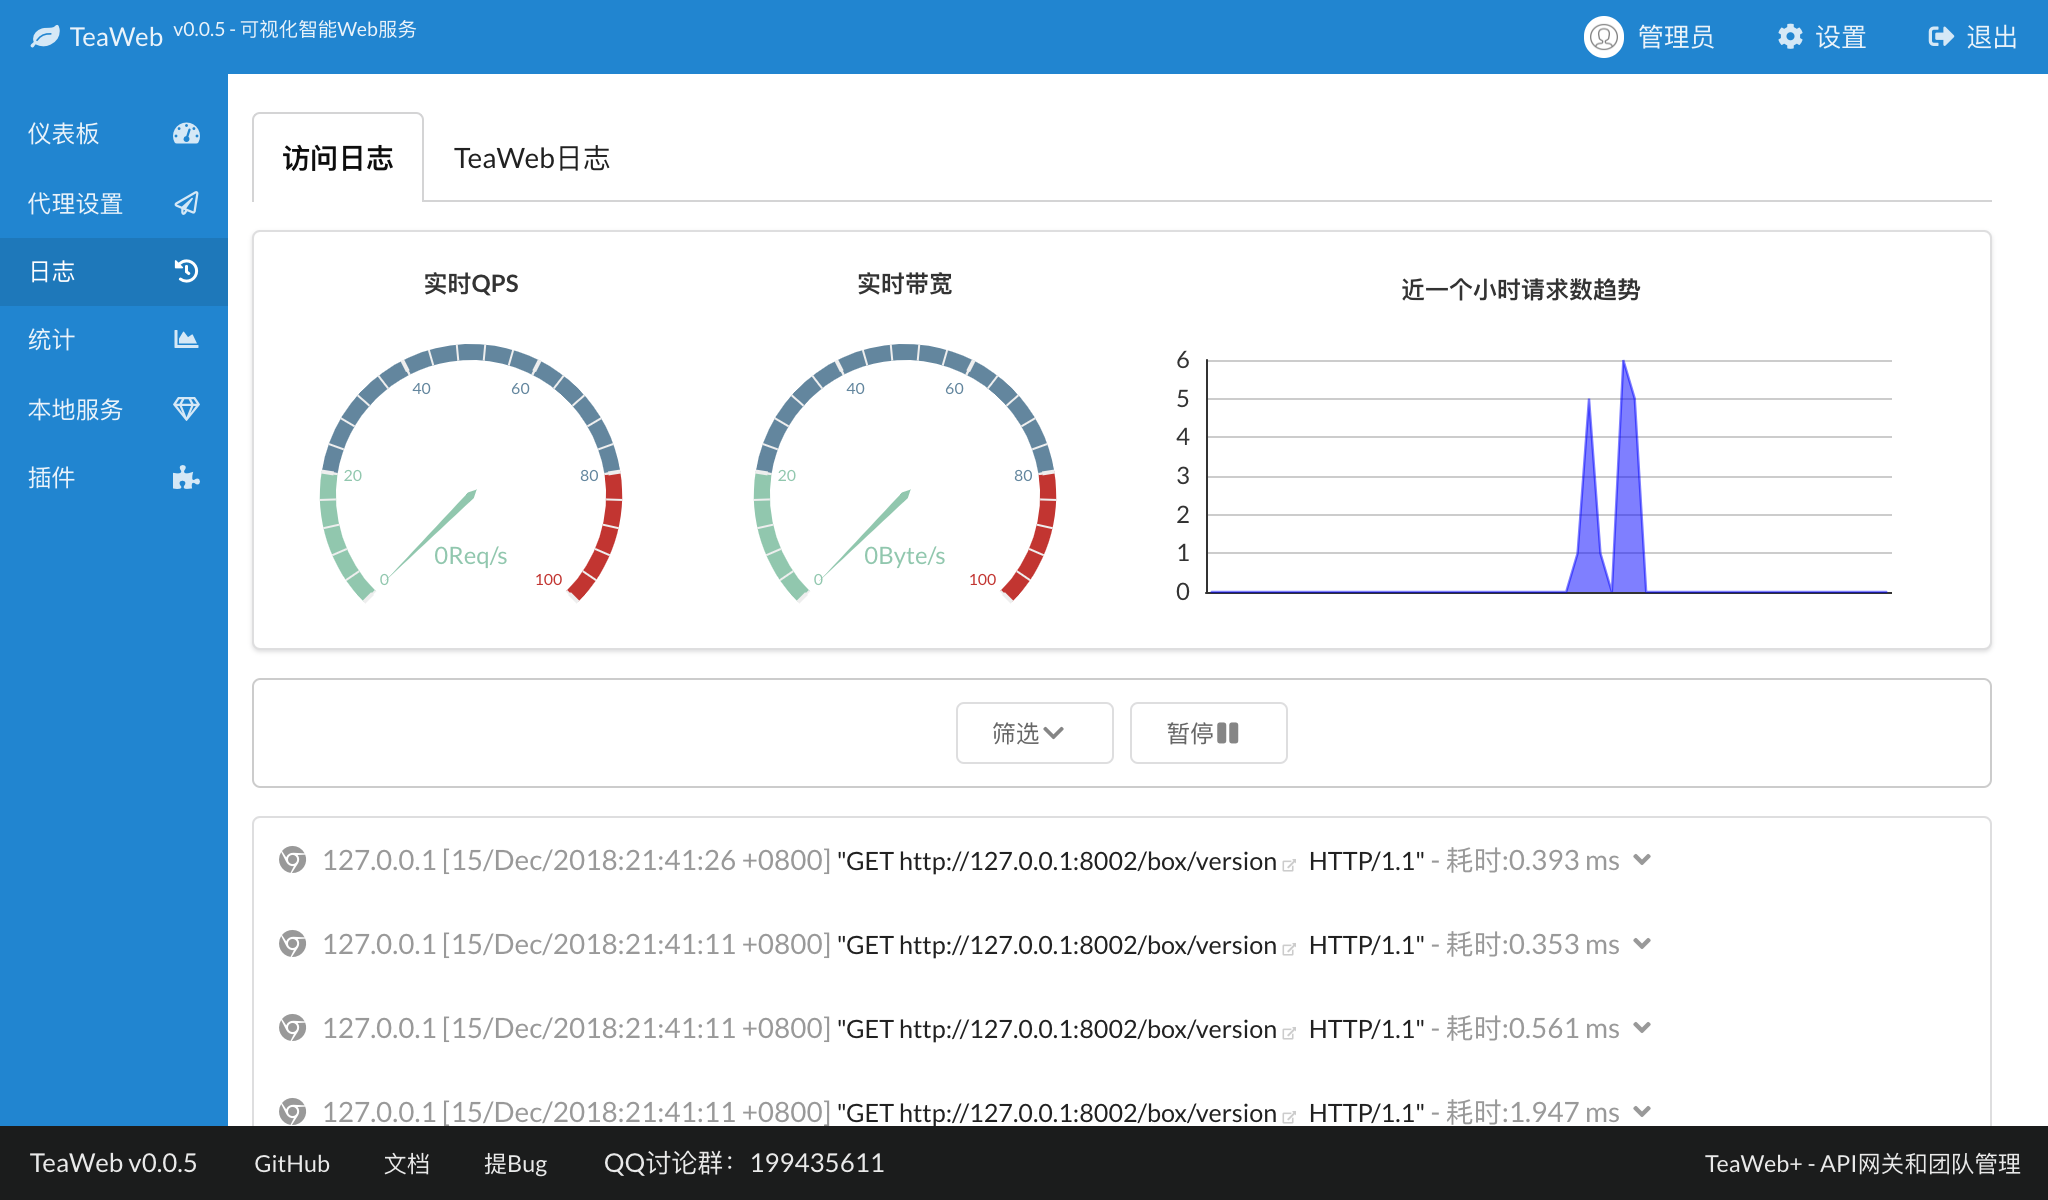Open external link icon on 0.353 ms entry
The width and height of the screenshot is (2048, 1200).
1289,949
